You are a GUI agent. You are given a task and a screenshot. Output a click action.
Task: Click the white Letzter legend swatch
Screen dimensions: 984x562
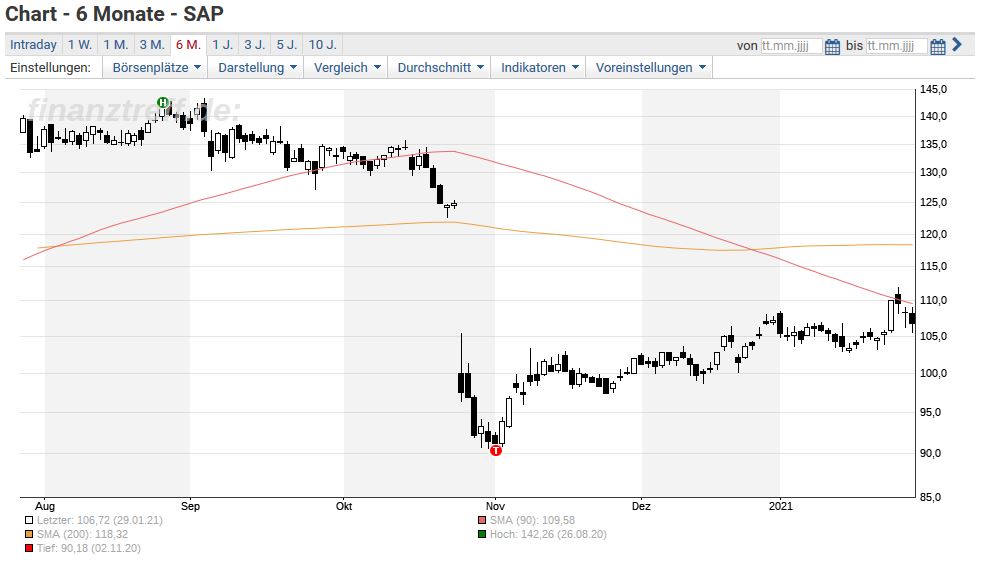point(29,520)
